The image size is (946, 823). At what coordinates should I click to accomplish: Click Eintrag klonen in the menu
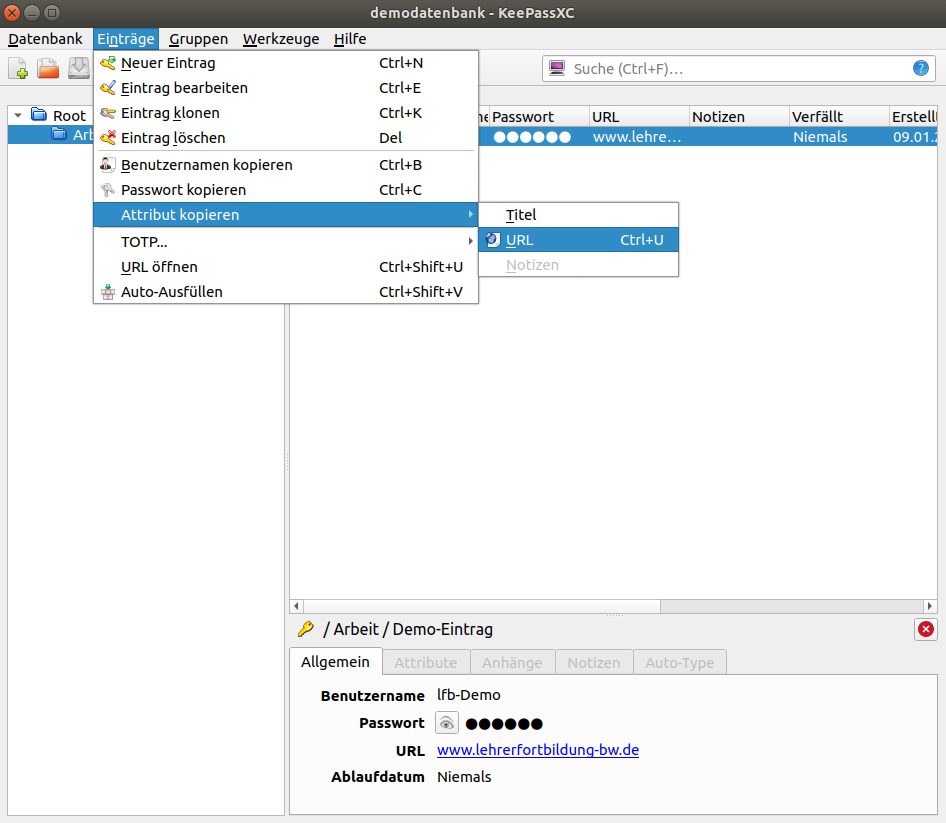pyautogui.click(x=170, y=113)
